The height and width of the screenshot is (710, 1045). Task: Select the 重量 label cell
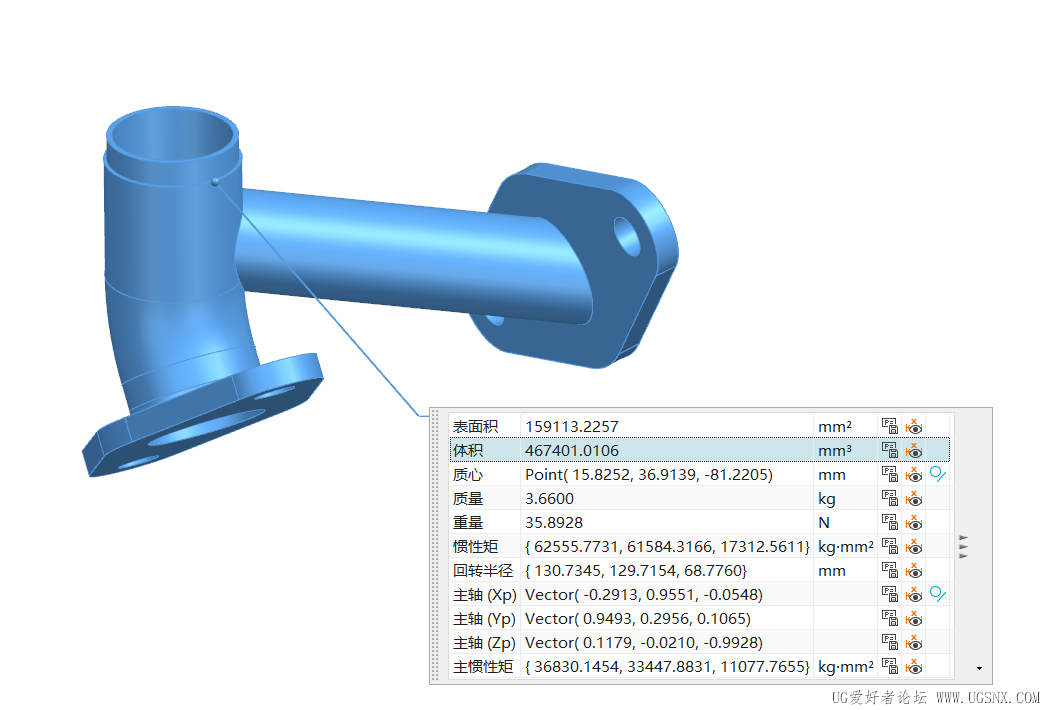click(x=485, y=522)
